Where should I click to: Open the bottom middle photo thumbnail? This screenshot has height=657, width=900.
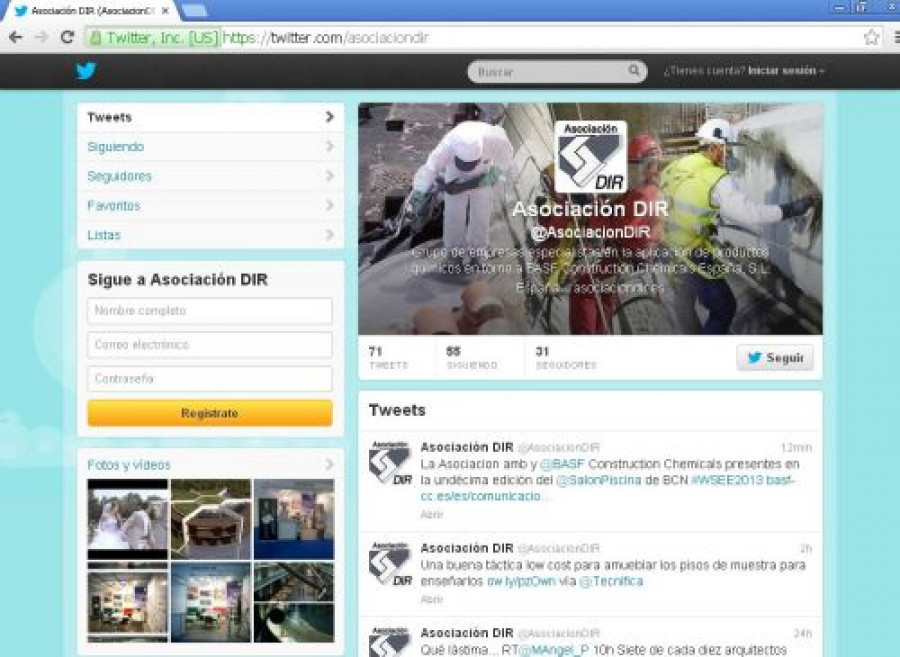(x=211, y=602)
